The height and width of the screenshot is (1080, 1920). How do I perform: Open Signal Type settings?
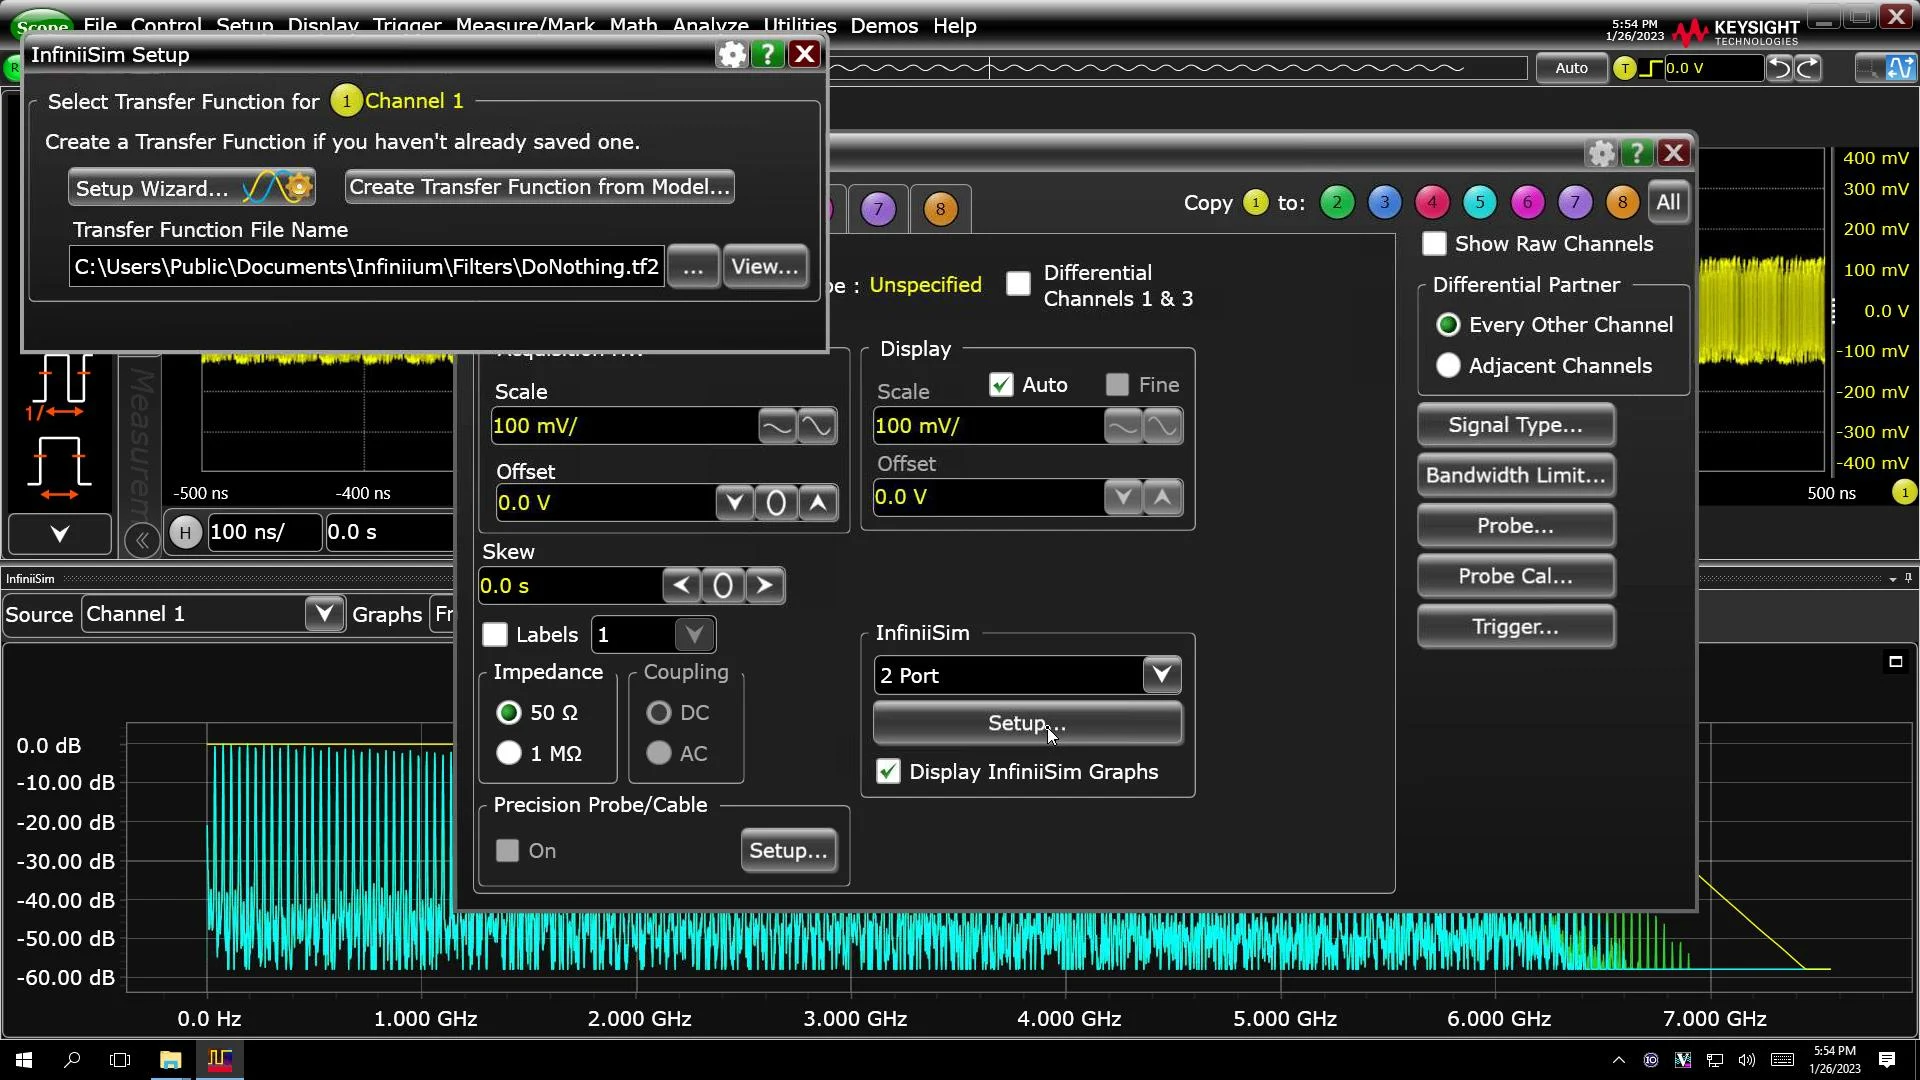pos(1516,425)
